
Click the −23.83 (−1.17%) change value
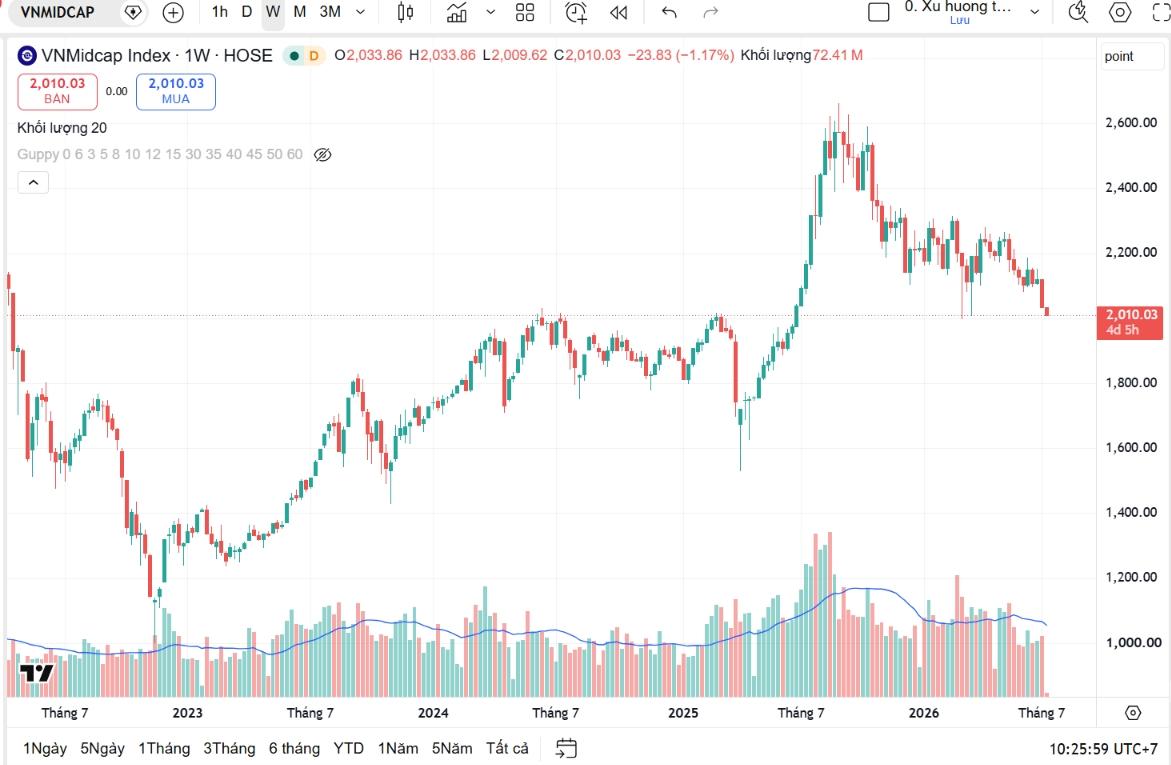(x=680, y=55)
